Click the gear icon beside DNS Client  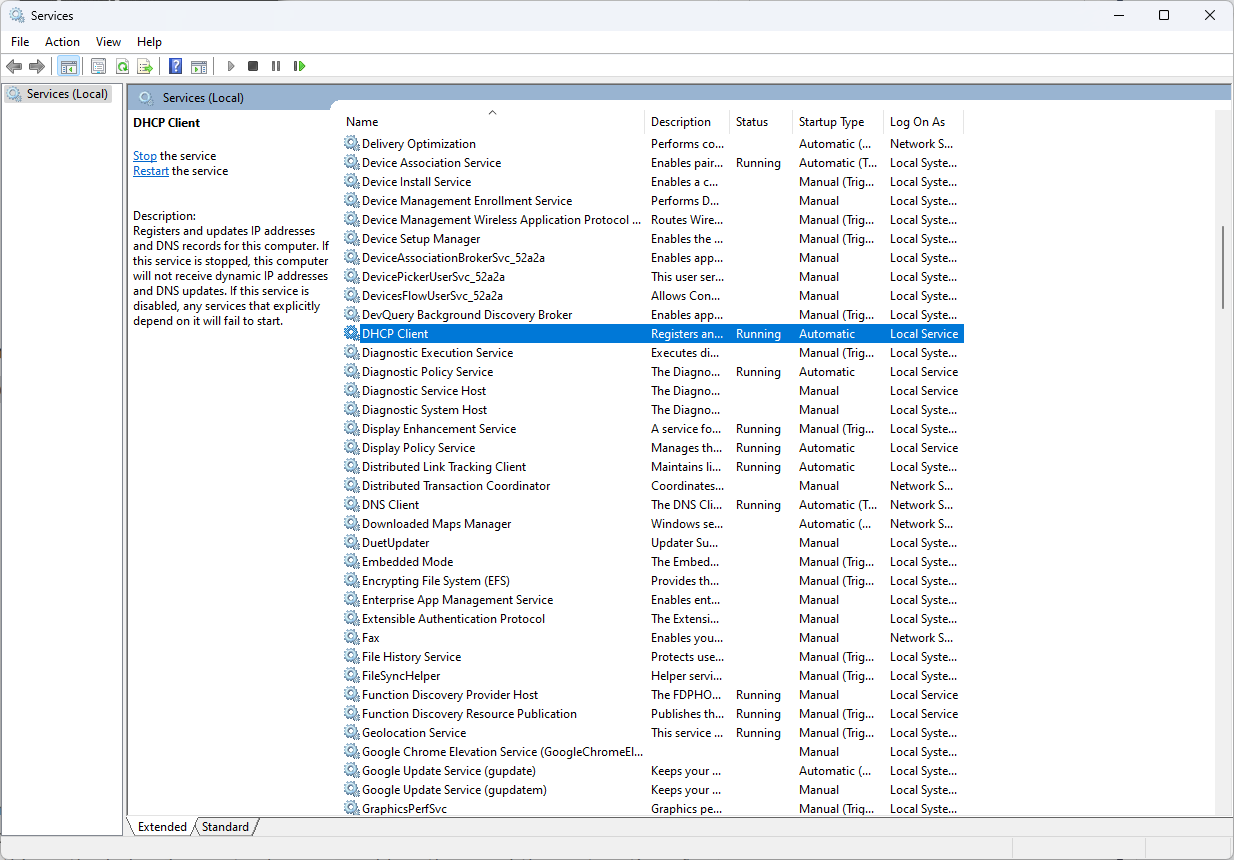click(351, 505)
